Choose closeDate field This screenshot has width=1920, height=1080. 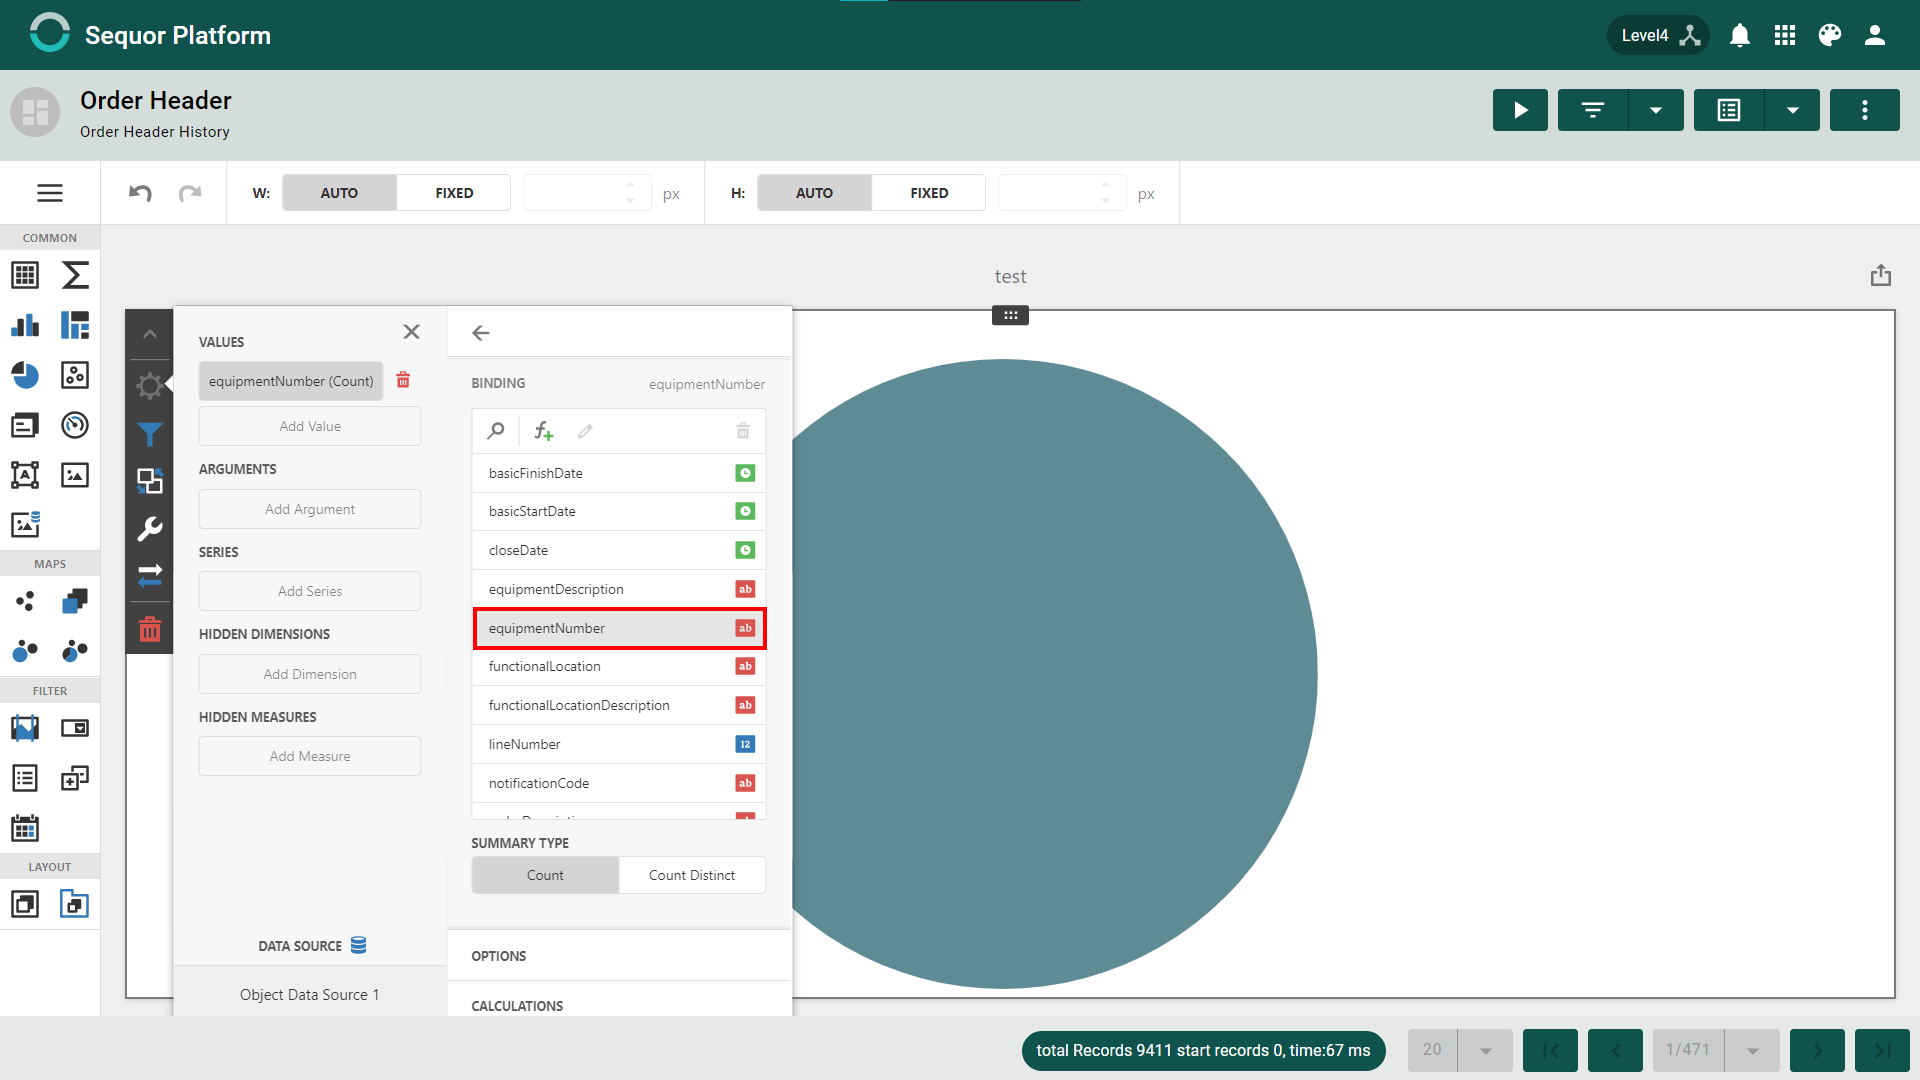pyautogui.click(x=619, y=550)
